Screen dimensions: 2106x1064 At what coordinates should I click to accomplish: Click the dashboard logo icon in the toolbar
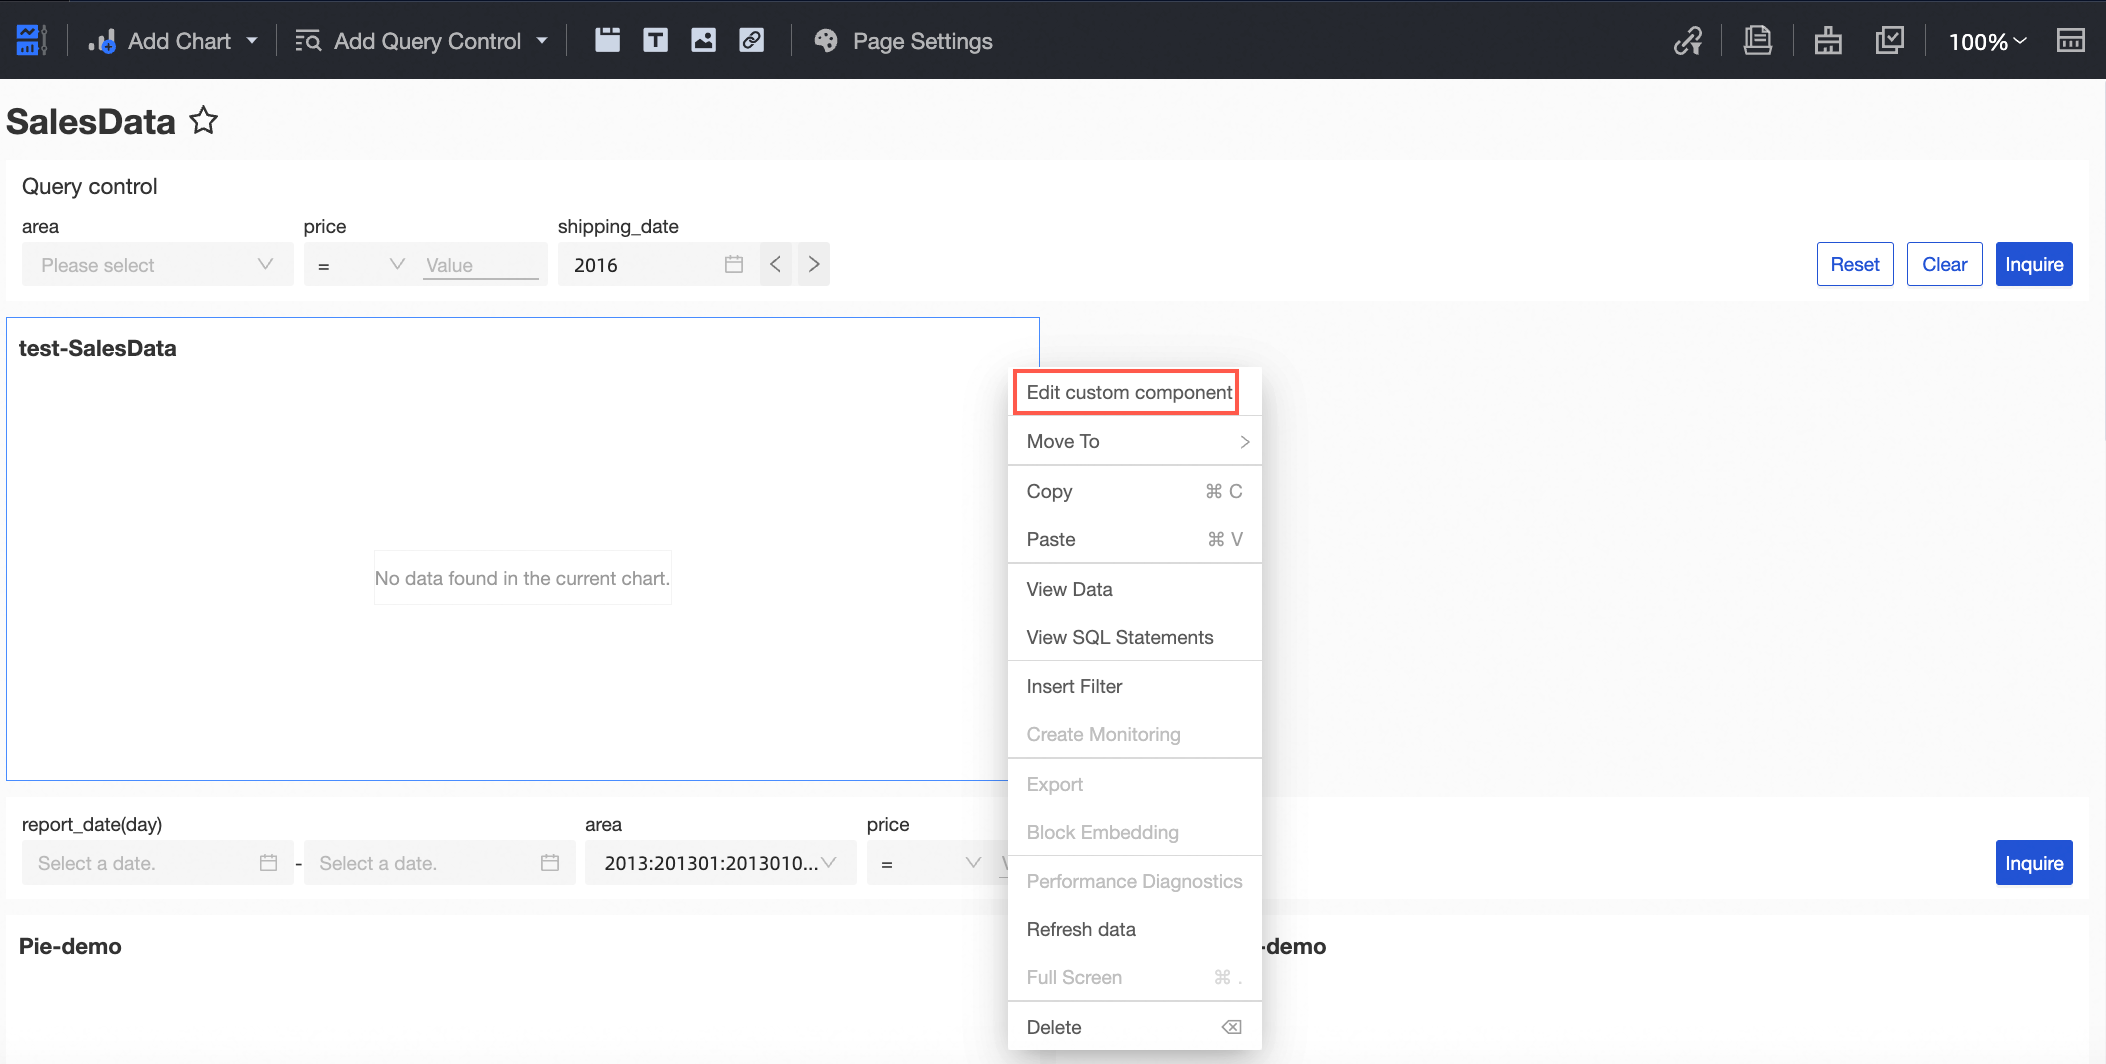pos(31,40)
